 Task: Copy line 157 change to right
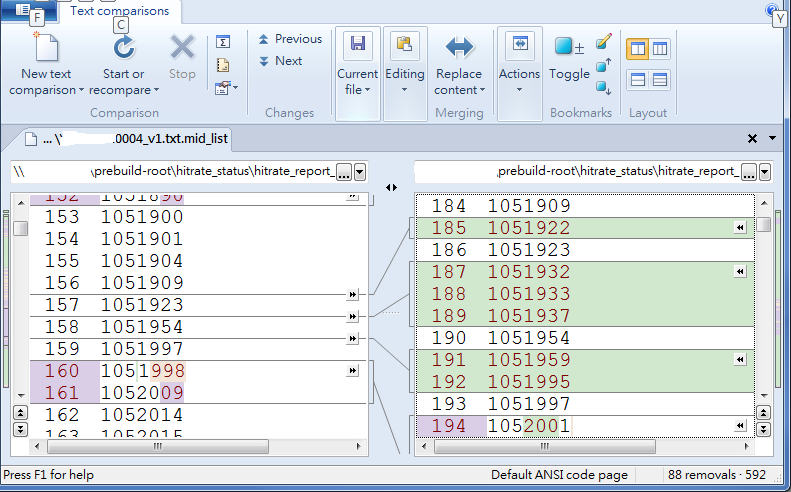(x=352, y=294)
